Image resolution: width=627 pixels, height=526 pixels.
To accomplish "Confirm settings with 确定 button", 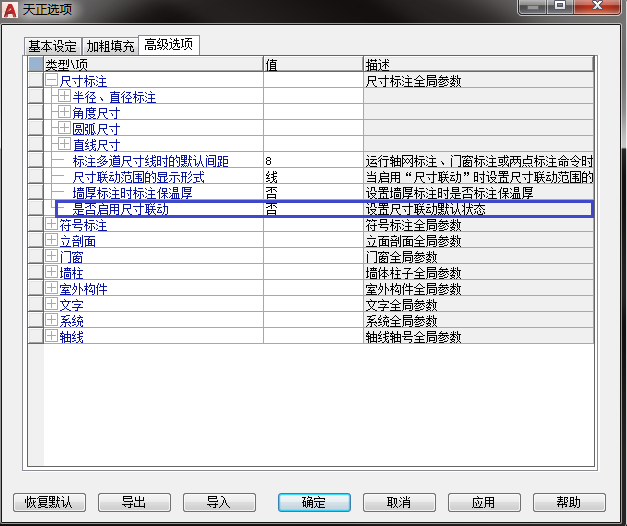I will pyautogui.click(x=314, y=502).
